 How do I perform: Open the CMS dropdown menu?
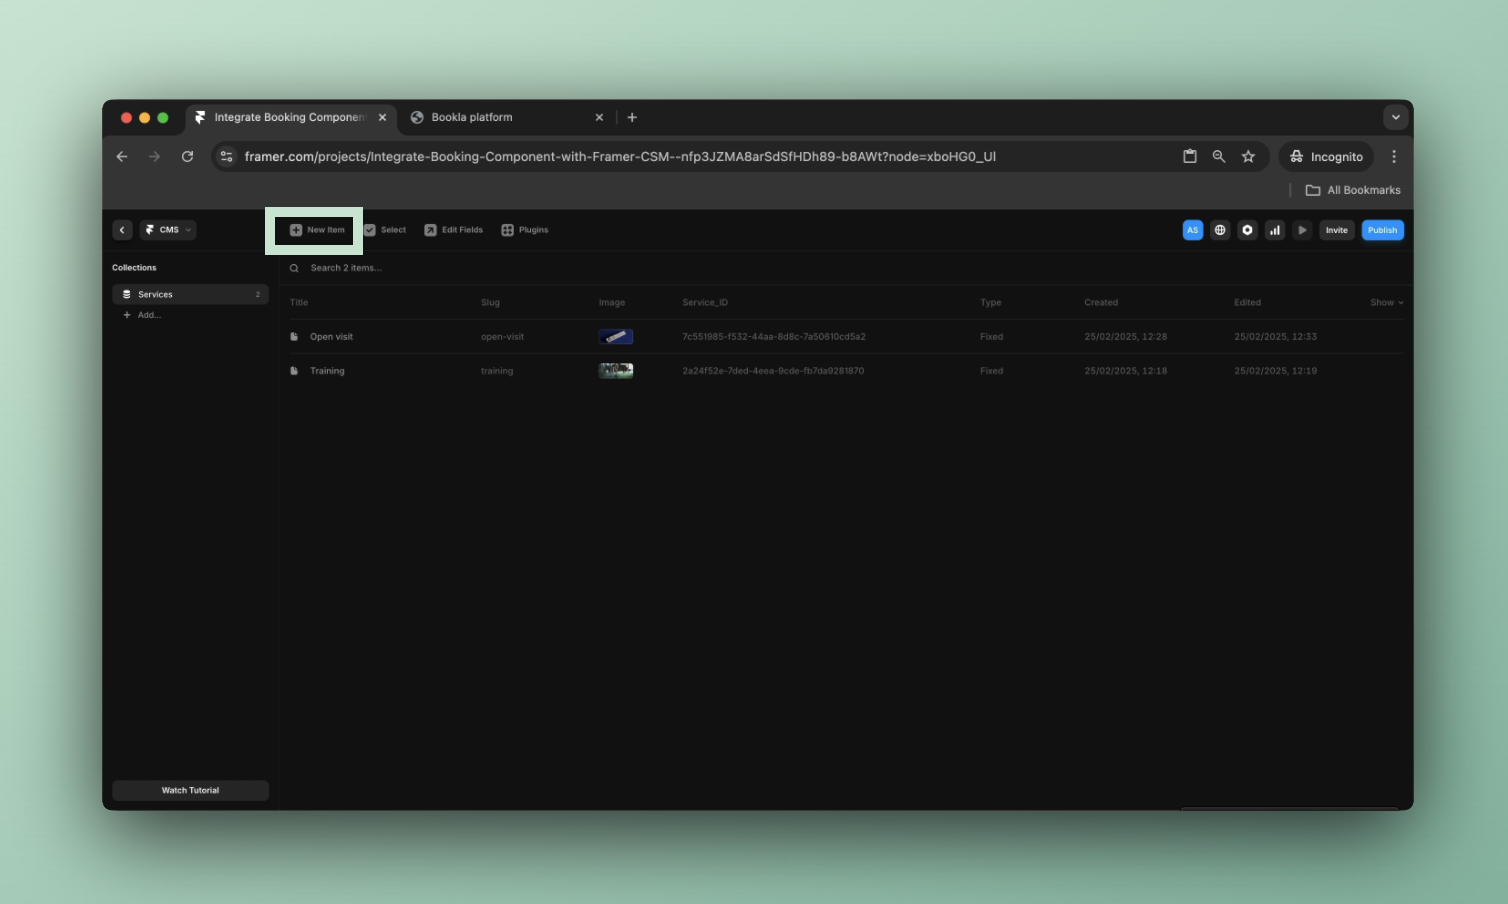(x=168, y=230)
